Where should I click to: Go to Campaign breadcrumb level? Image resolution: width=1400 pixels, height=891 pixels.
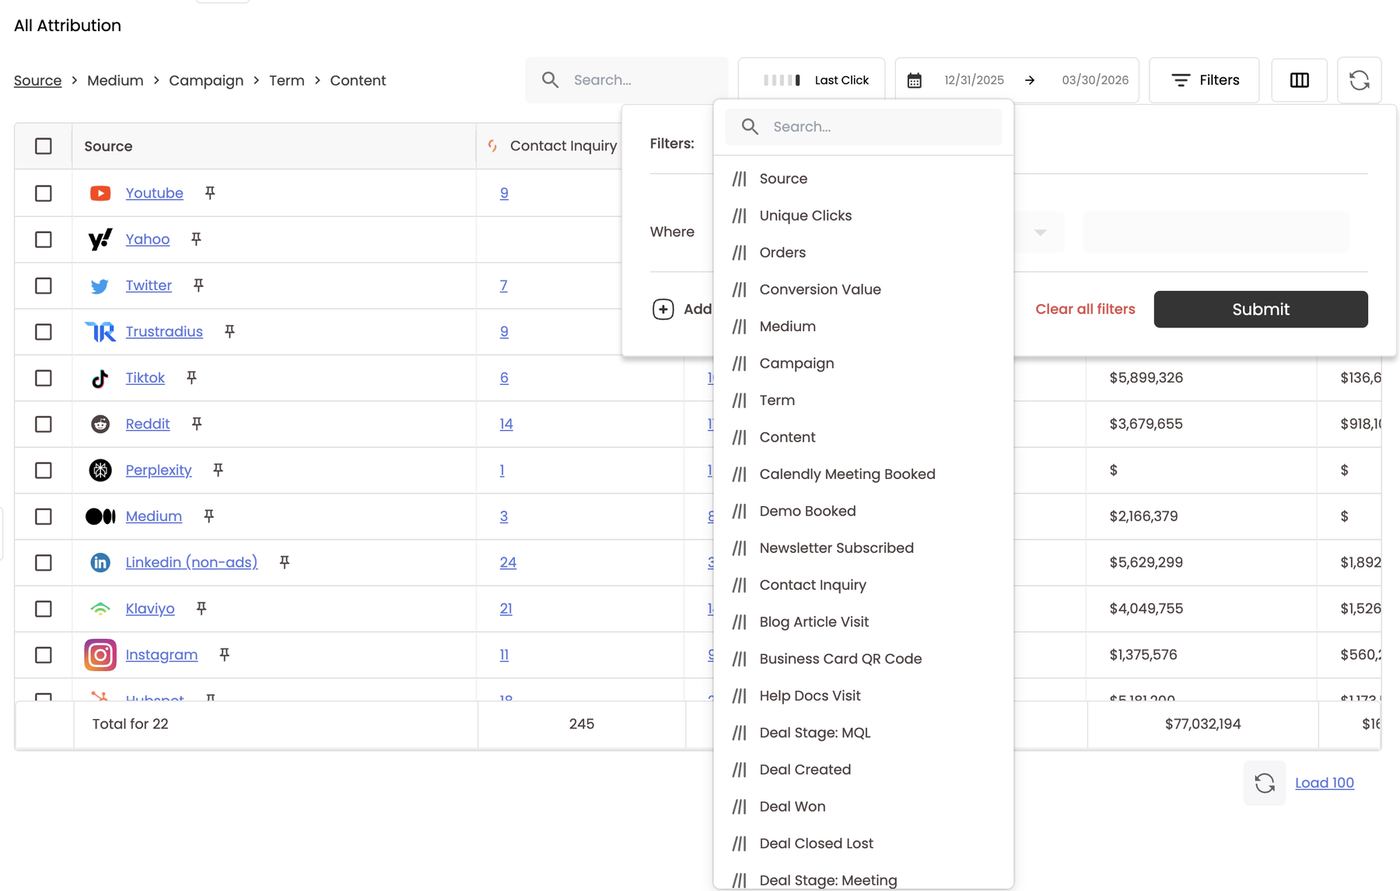(x=206, y=80)
